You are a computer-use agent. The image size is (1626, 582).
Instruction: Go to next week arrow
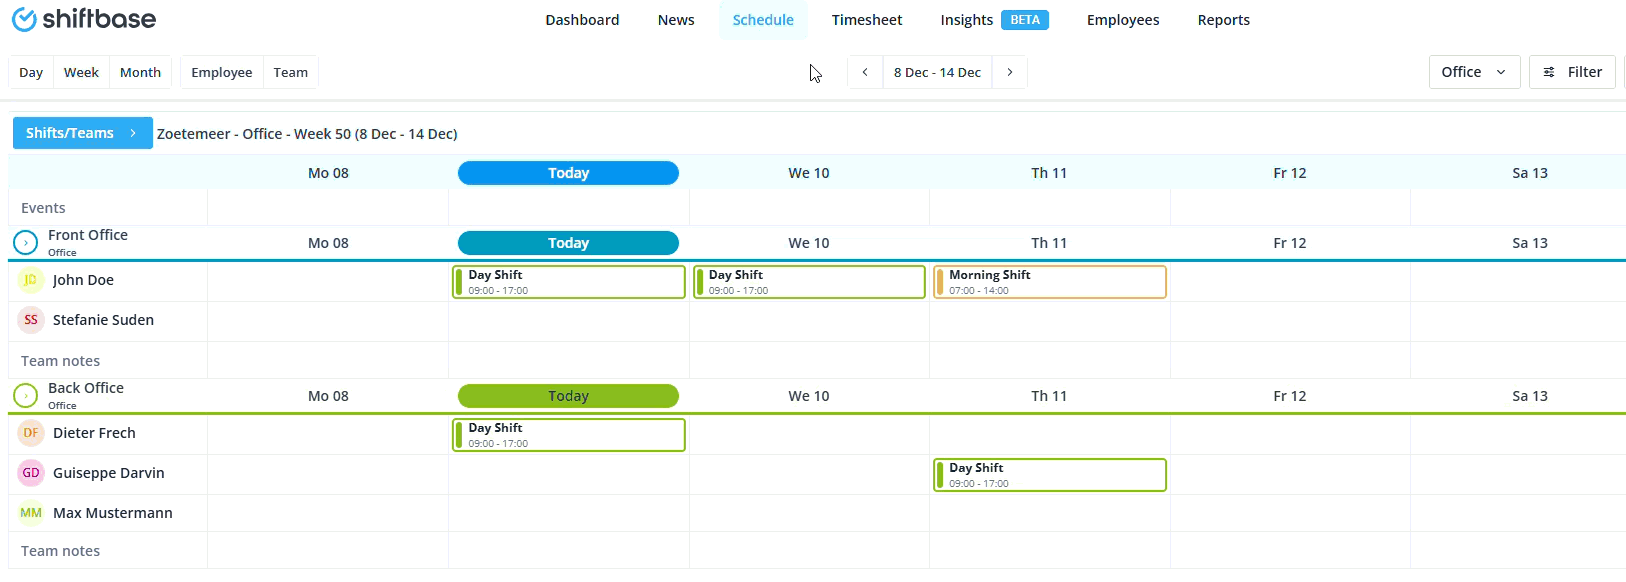pyautogui.click(x=1010, y=72)
